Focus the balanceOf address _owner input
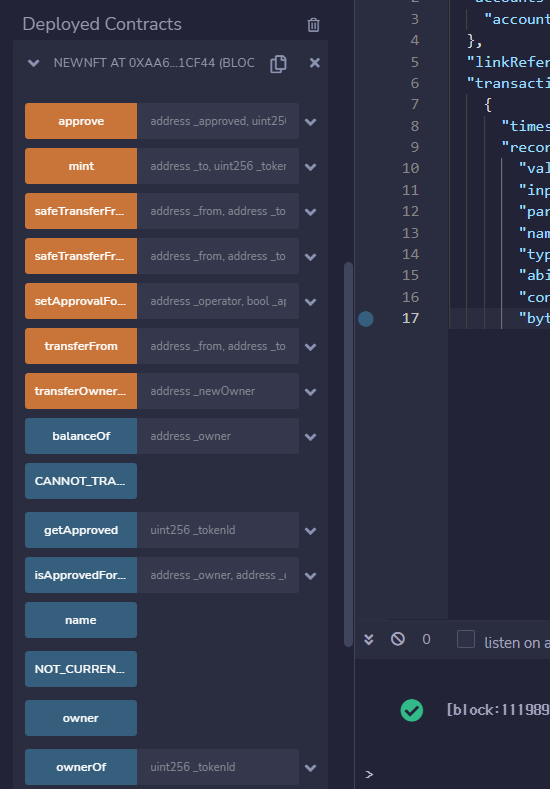 tap(218, 436)
